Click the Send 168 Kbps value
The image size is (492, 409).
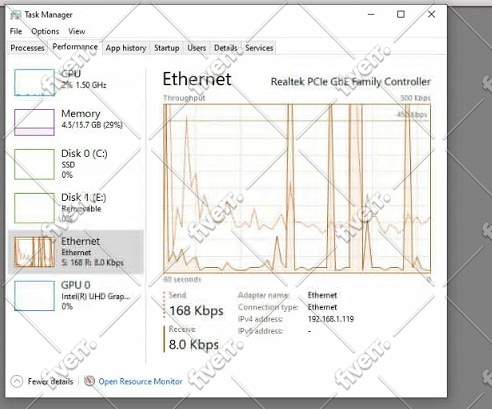point(196,311)
